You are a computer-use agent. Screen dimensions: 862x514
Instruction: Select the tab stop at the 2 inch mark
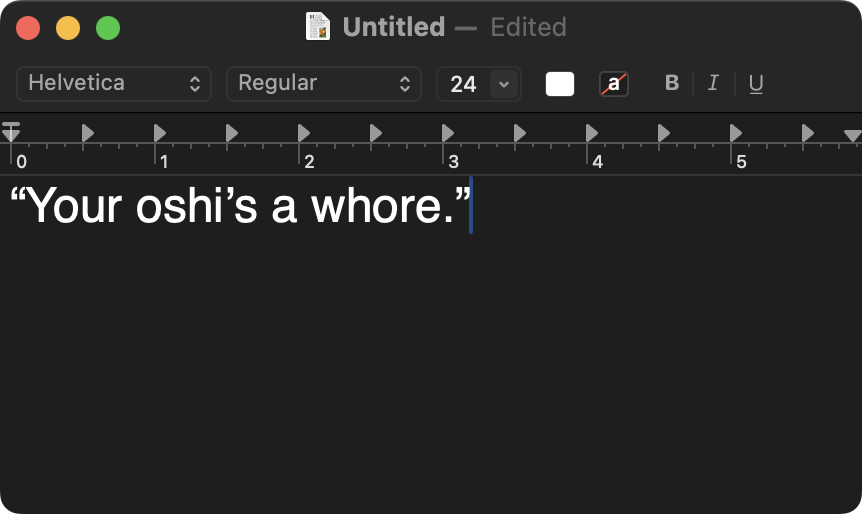tap(304, 133)
